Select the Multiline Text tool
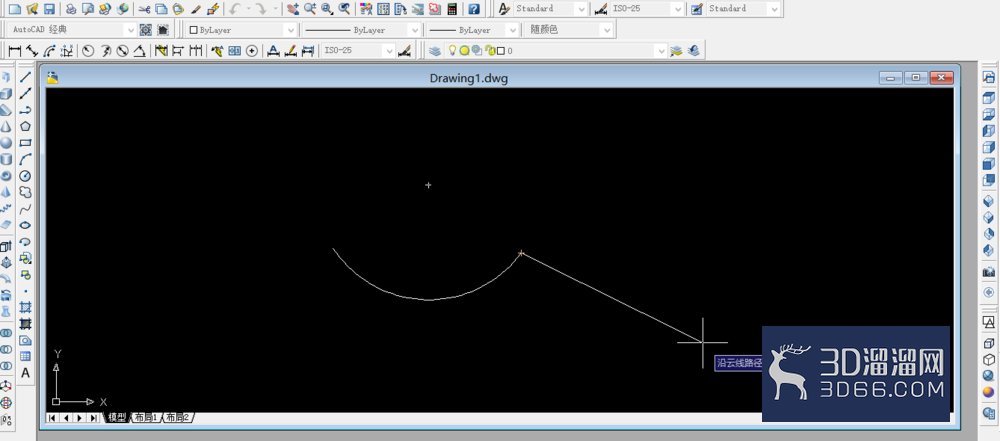1000x441 pixels. point(26,373)
